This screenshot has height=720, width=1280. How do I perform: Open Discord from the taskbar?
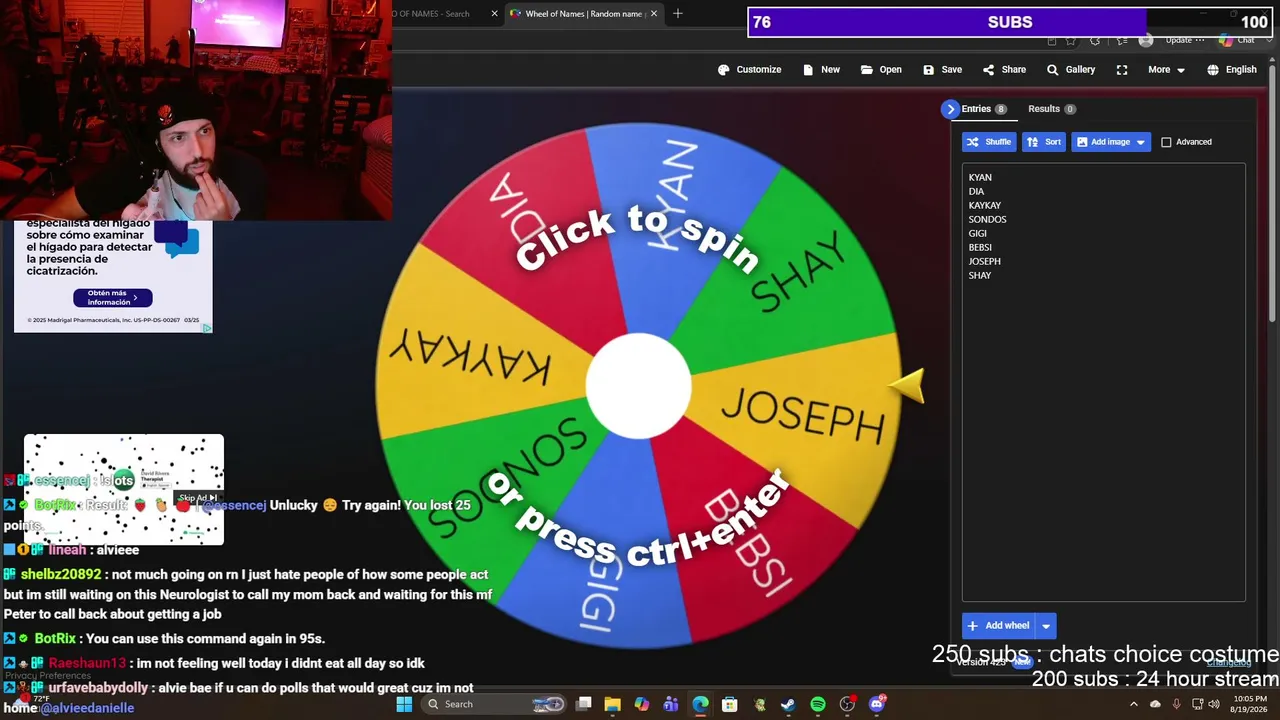[x=877, y=704]
